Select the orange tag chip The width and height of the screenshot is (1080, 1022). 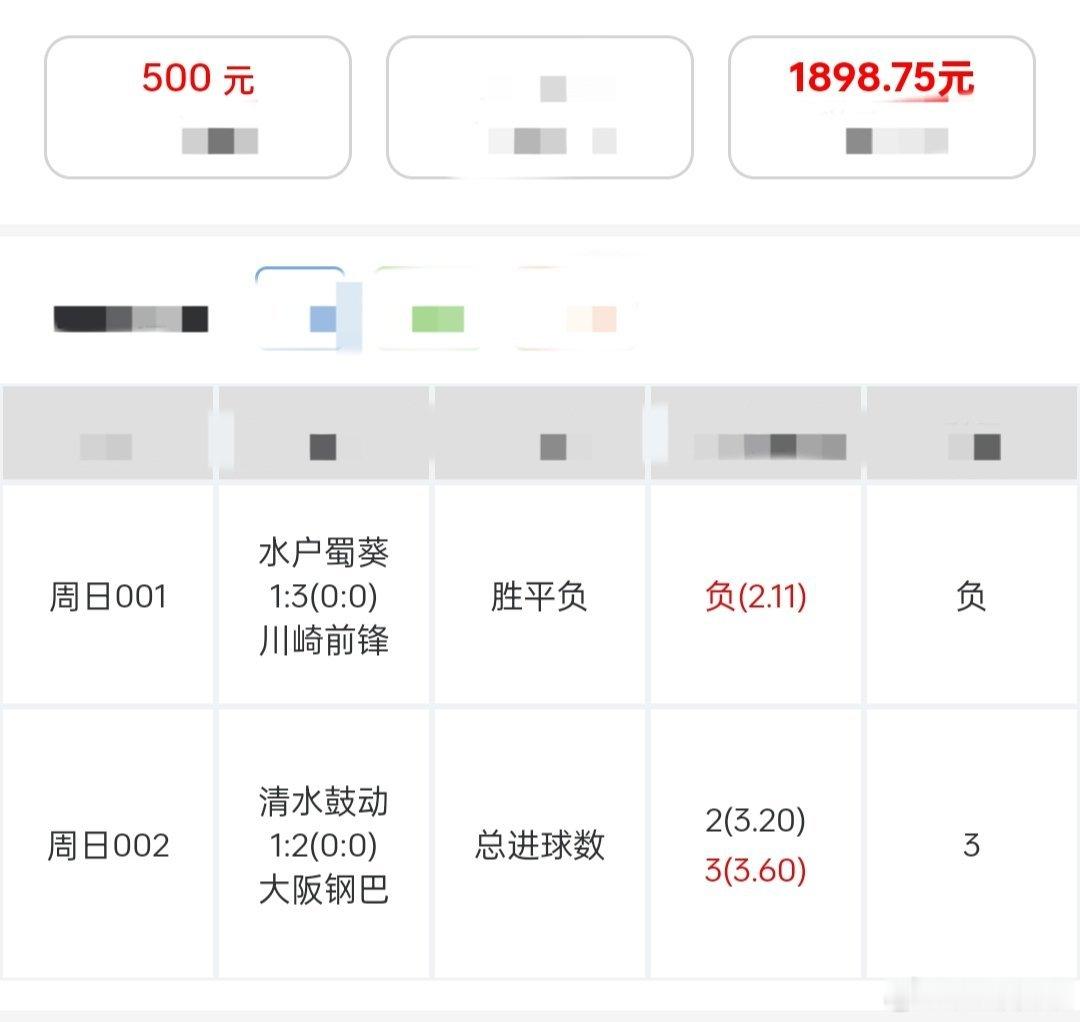(x=577, y=309)
